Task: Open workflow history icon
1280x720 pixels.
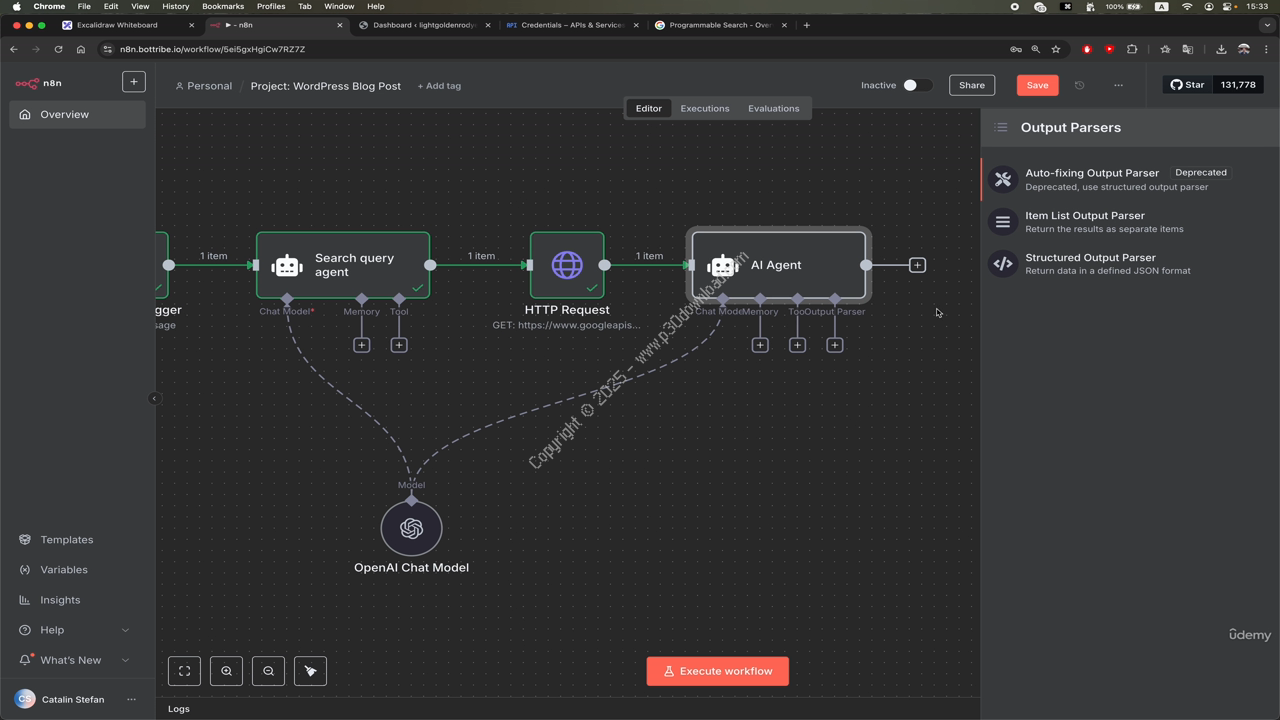Action: [x=1079, y=85]
